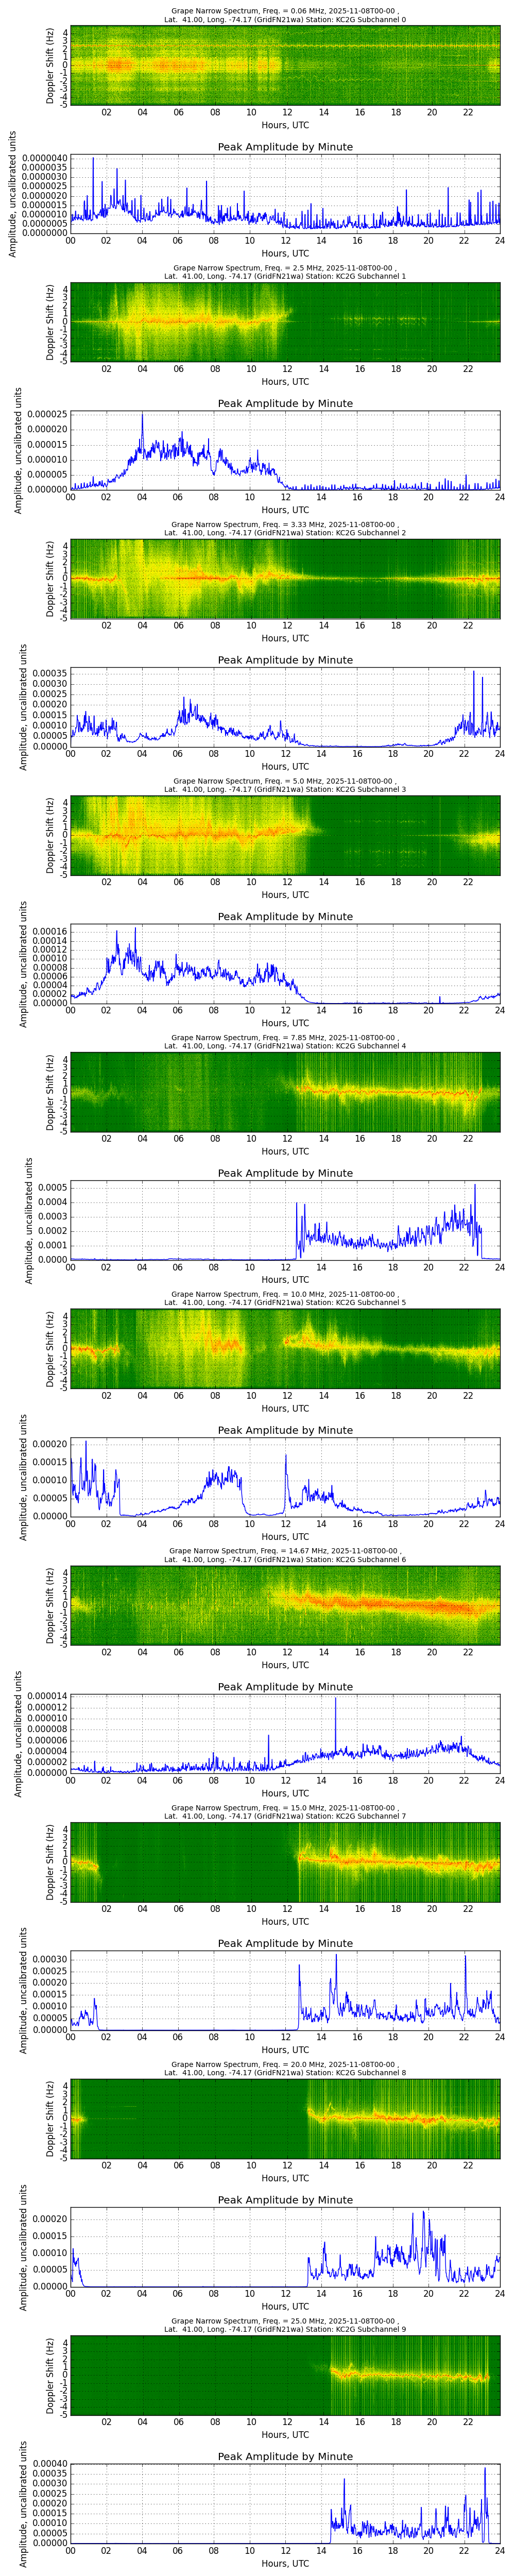Select the peak amplitude line plot under 10.0 MHz
This screenshot has width=515, height=2576.
point(285,1477)
